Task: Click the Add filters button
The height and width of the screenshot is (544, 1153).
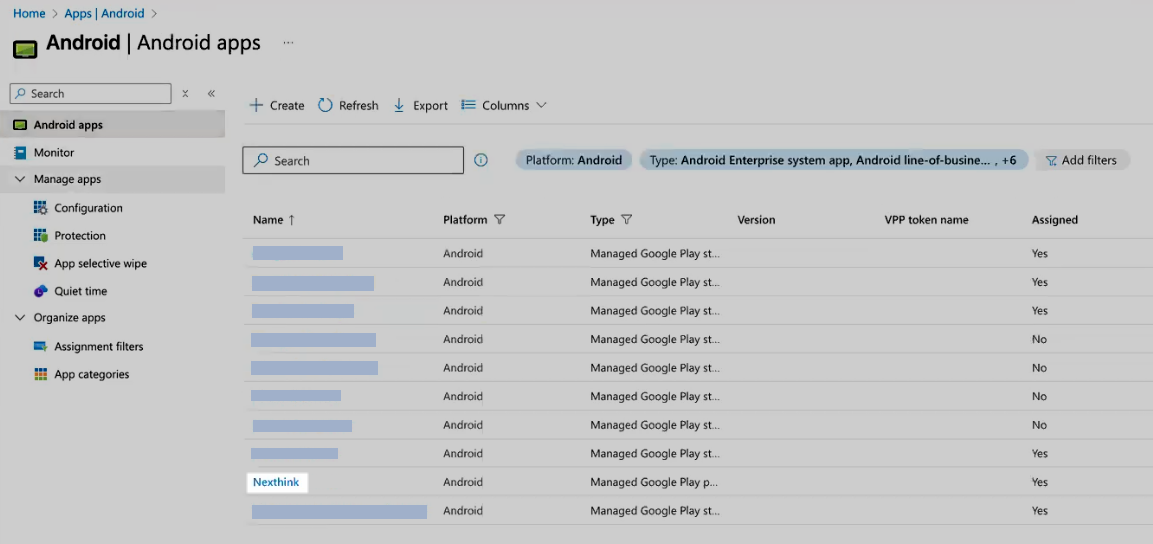Action: [x=1082, y=160]
